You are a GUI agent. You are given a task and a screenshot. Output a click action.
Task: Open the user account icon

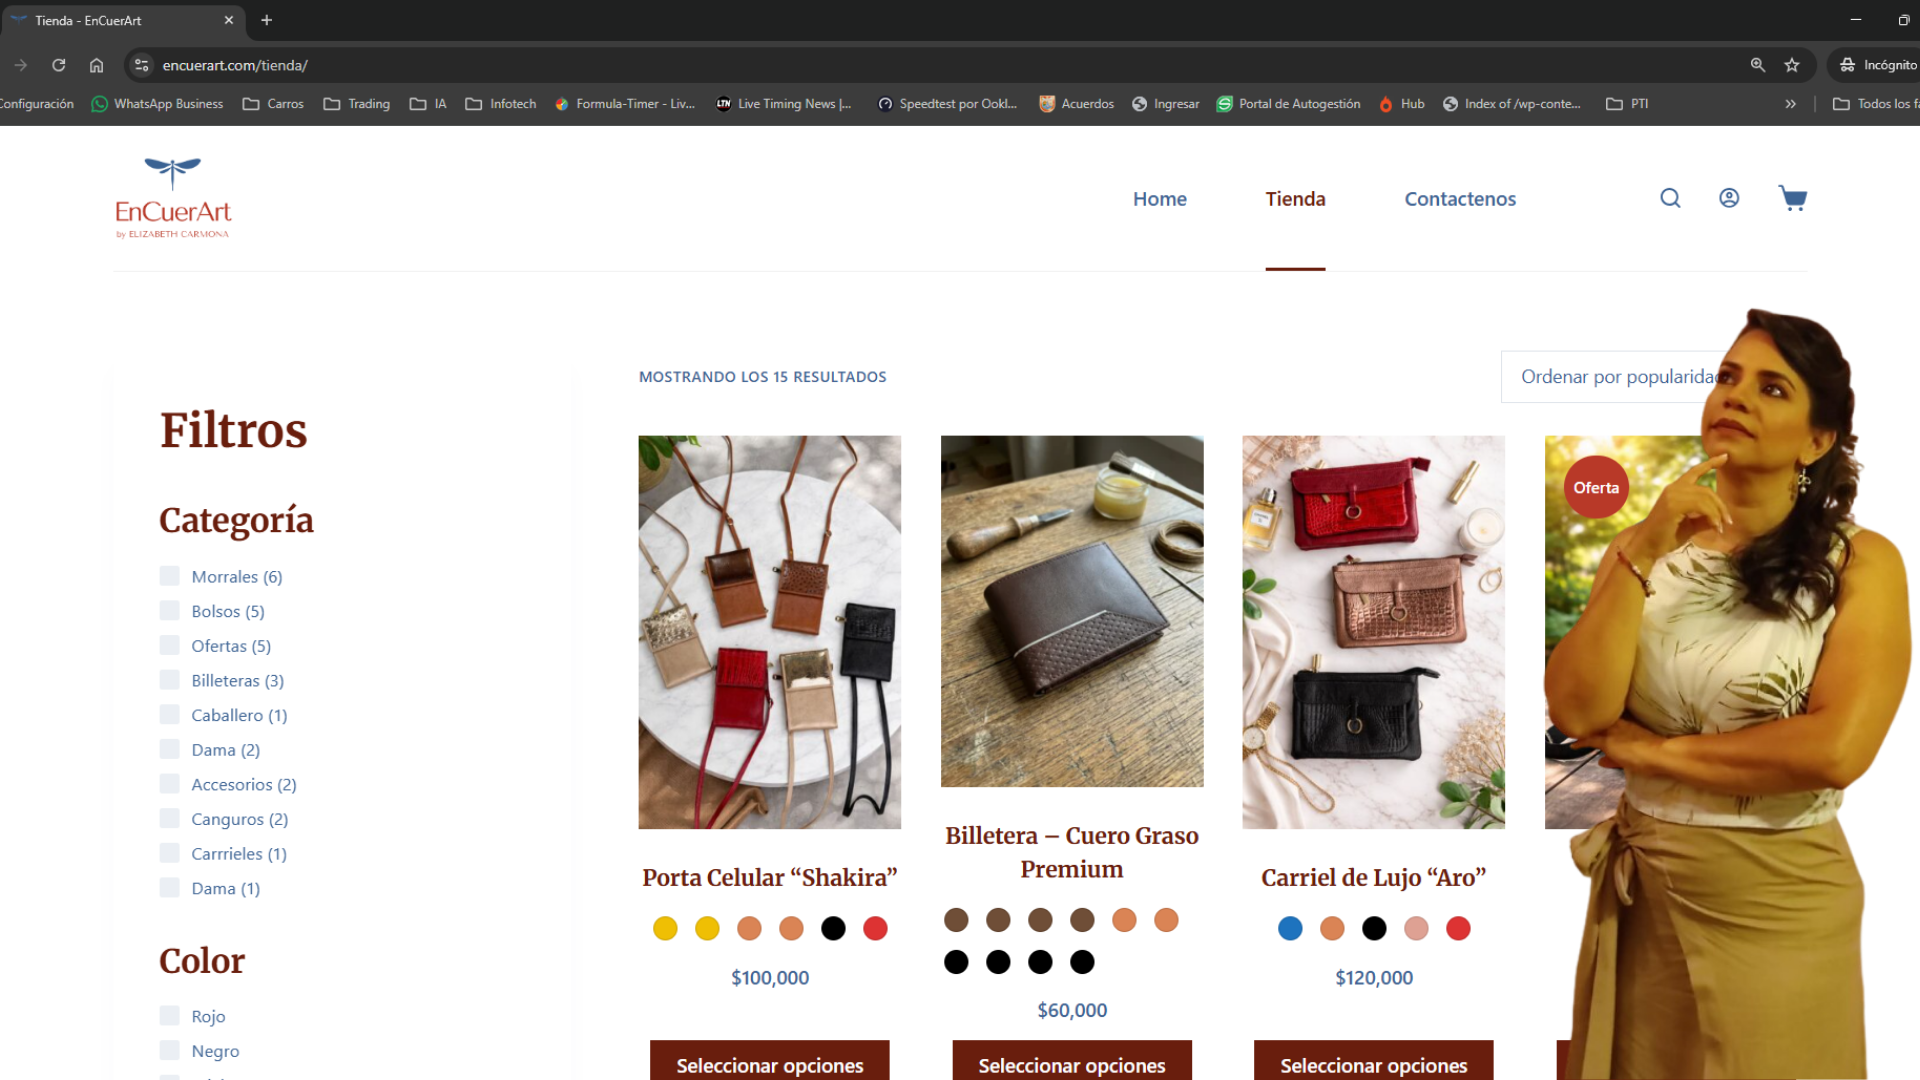pyautogui.click(x=1729, y=198)
